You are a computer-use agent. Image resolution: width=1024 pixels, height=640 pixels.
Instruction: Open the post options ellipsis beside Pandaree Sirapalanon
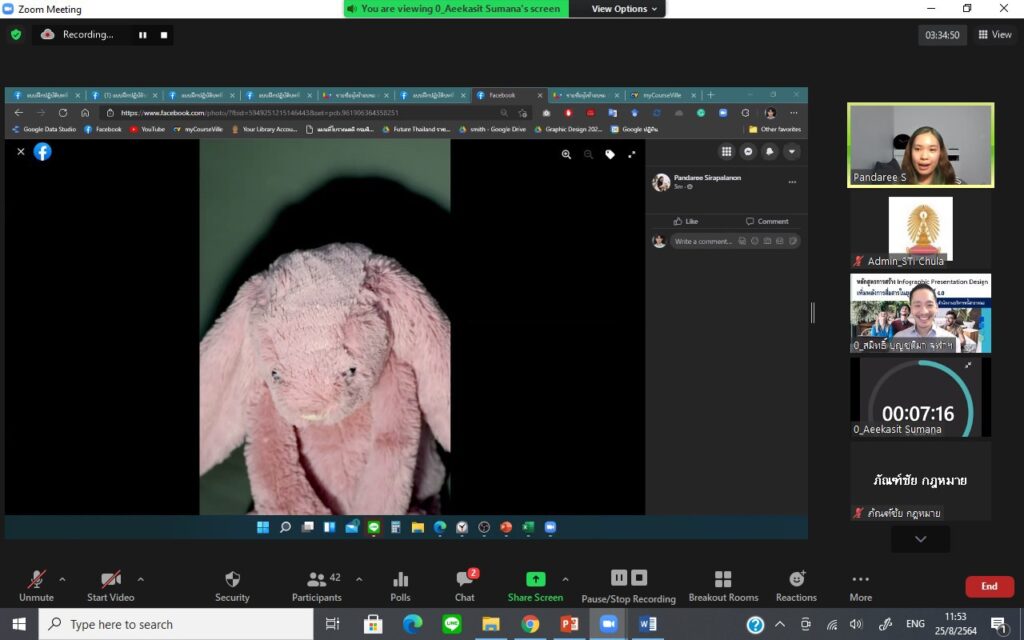pos(792,182)
